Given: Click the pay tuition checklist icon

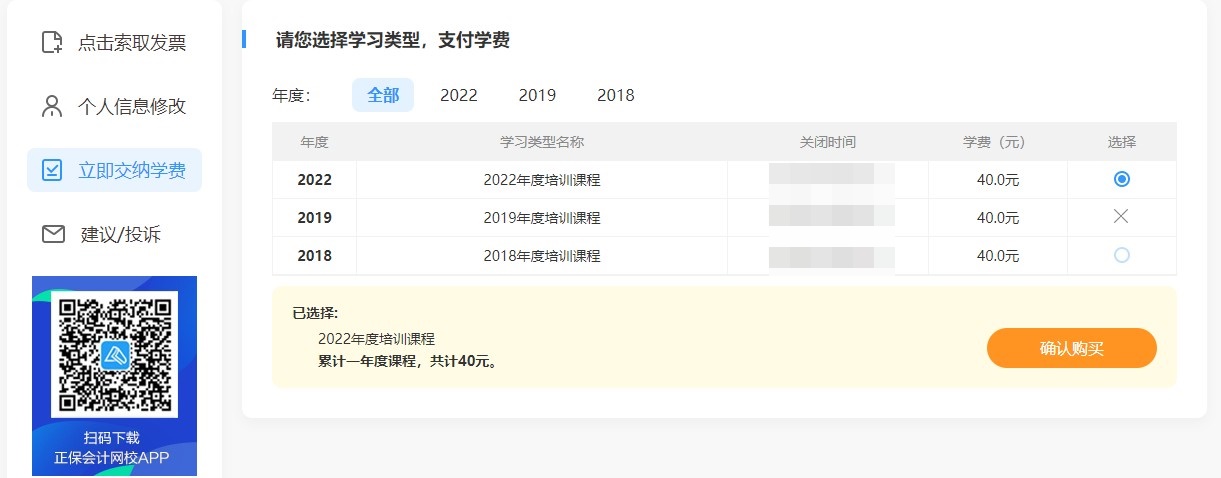Looking at the screenshot, I should tap(52, 170).
